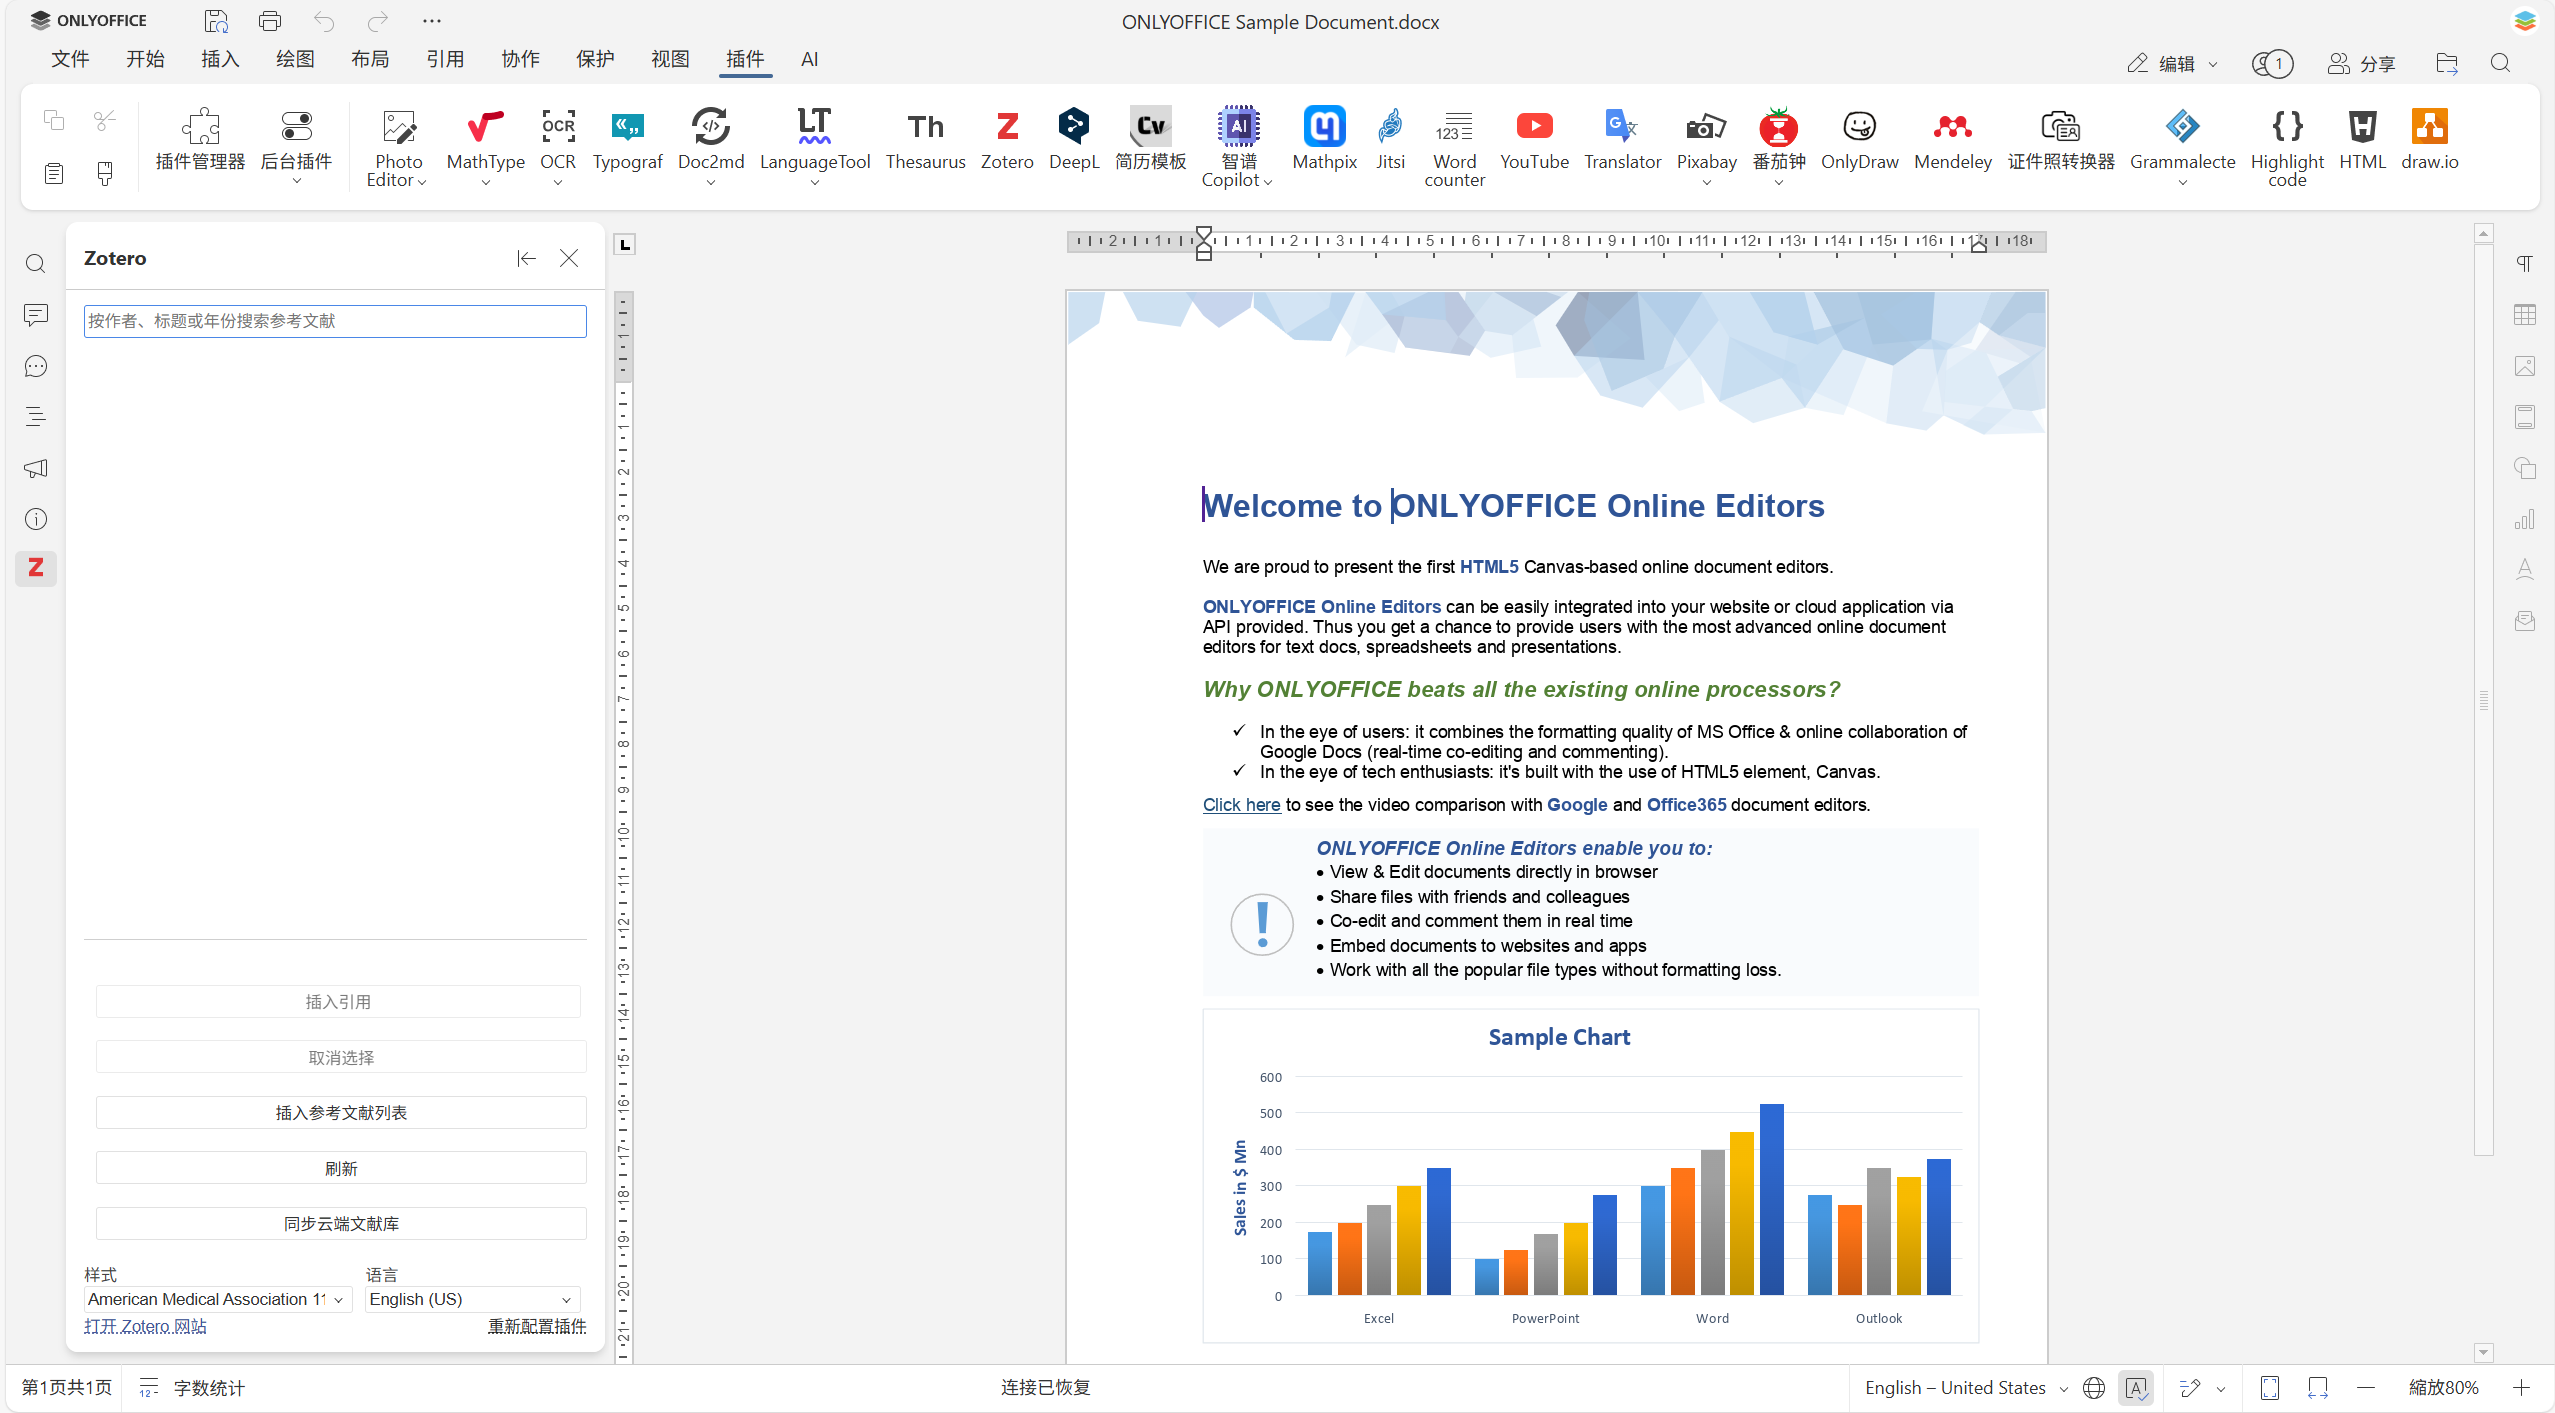Viewport: 2555px width, 1413px height.
Task: Launch the DeepL translator plugin
Action: point(1073,141)
